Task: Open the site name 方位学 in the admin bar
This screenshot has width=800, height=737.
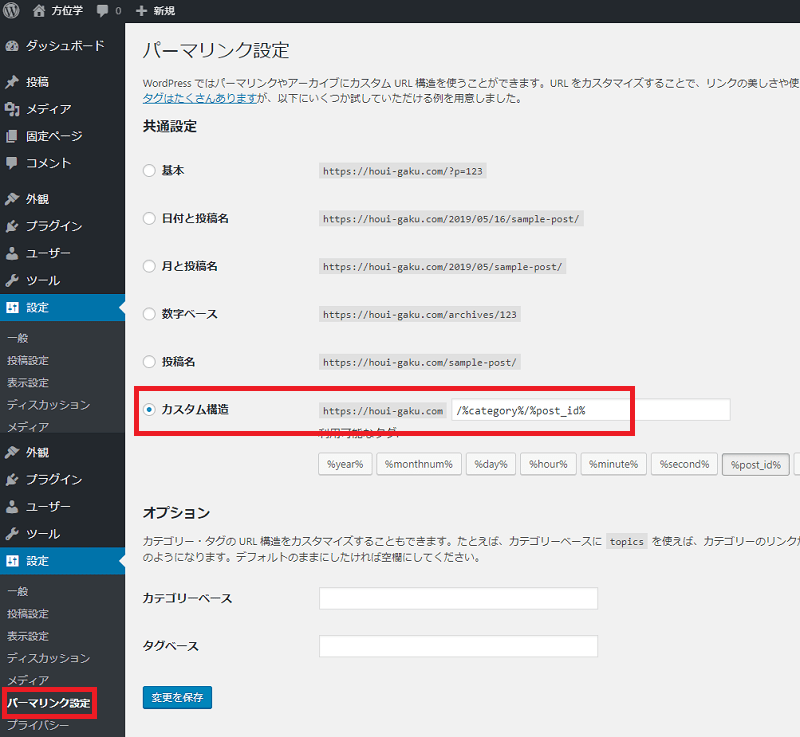Action: (x=67, y=11)
